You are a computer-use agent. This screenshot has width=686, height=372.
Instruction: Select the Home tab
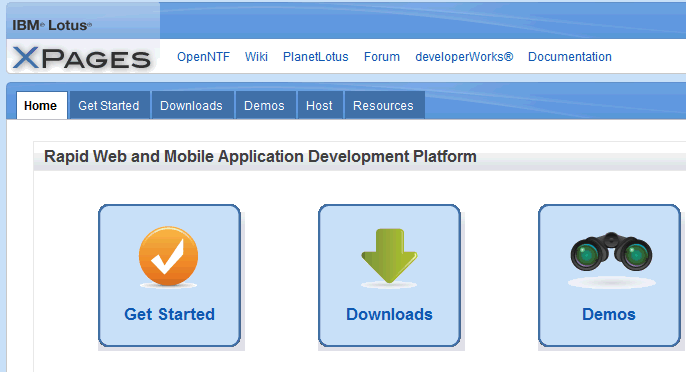click(42, 105)
